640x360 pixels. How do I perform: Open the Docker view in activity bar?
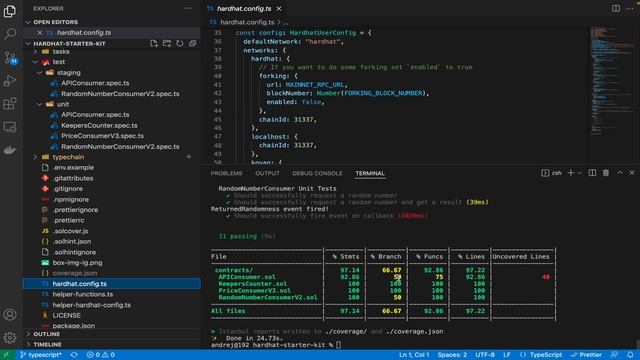pyautogui.click(x=9, y=150)
